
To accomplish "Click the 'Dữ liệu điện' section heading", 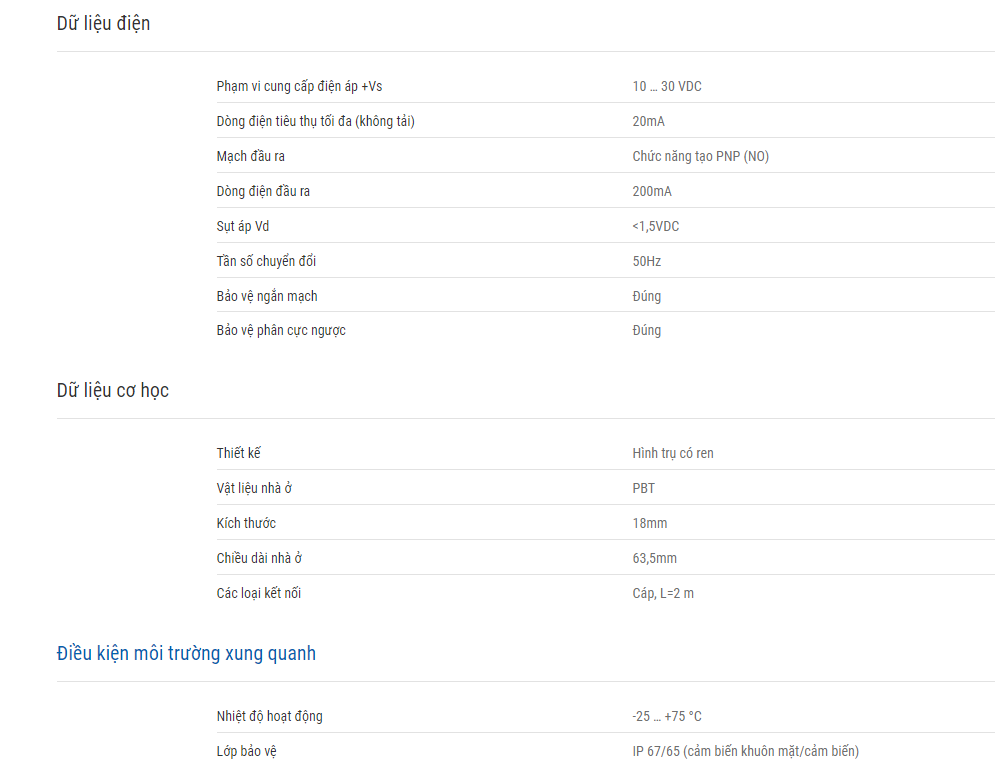I will coord(103,24).
